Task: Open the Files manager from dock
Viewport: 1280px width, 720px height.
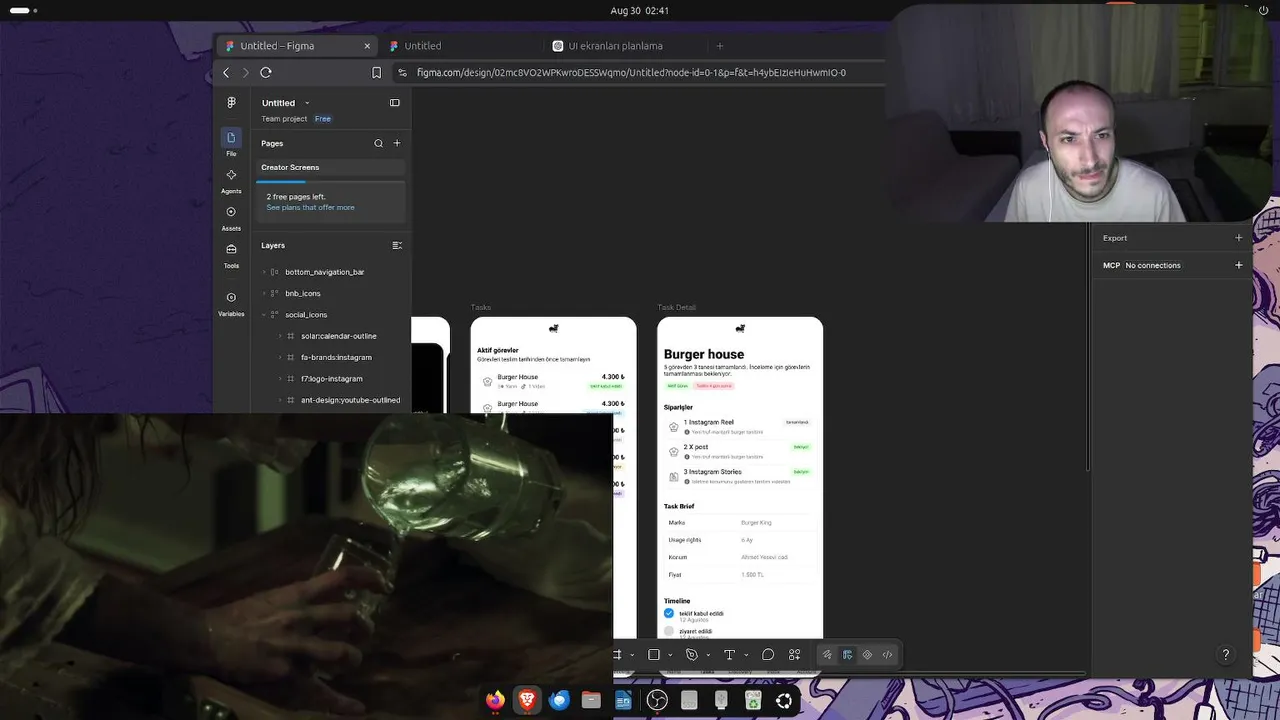Action: (591, 700)
